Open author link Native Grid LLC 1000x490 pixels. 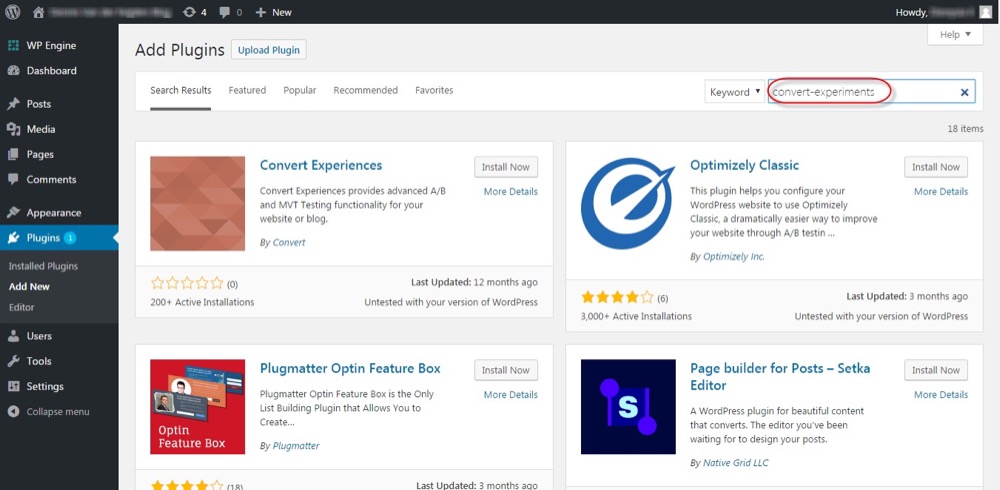[x=735, y=463]
